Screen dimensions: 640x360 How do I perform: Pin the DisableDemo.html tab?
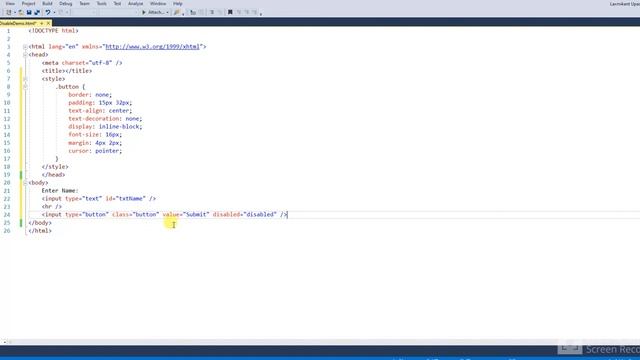42,23
